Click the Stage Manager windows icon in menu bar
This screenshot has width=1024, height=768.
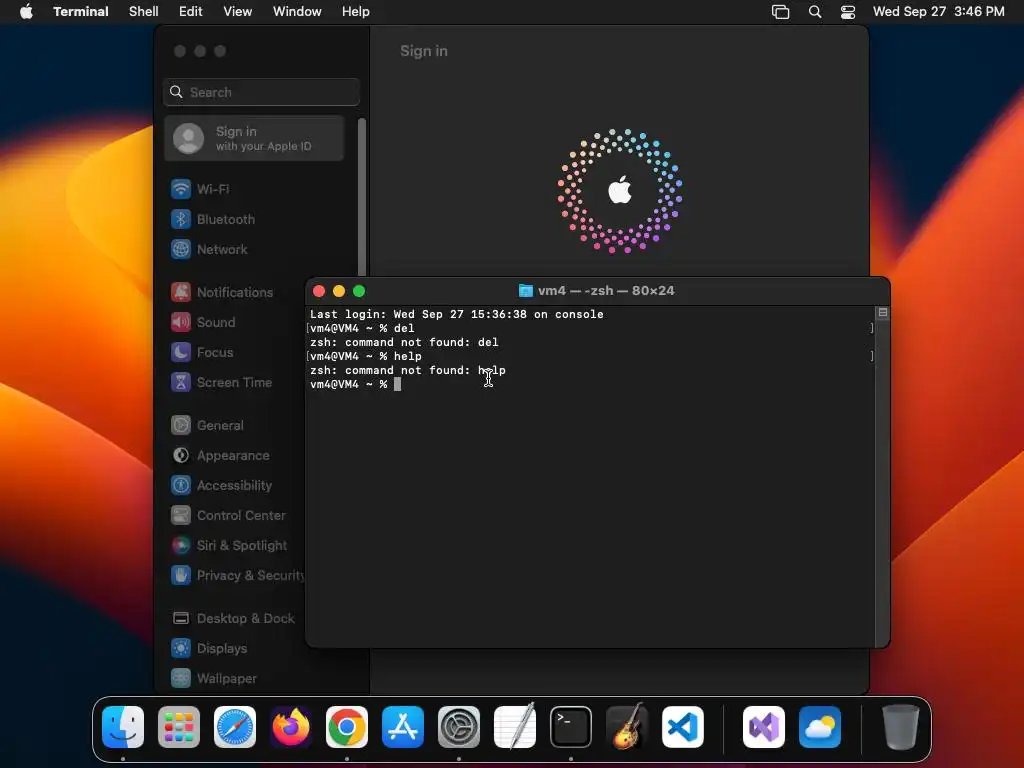[x=780, y=12]
